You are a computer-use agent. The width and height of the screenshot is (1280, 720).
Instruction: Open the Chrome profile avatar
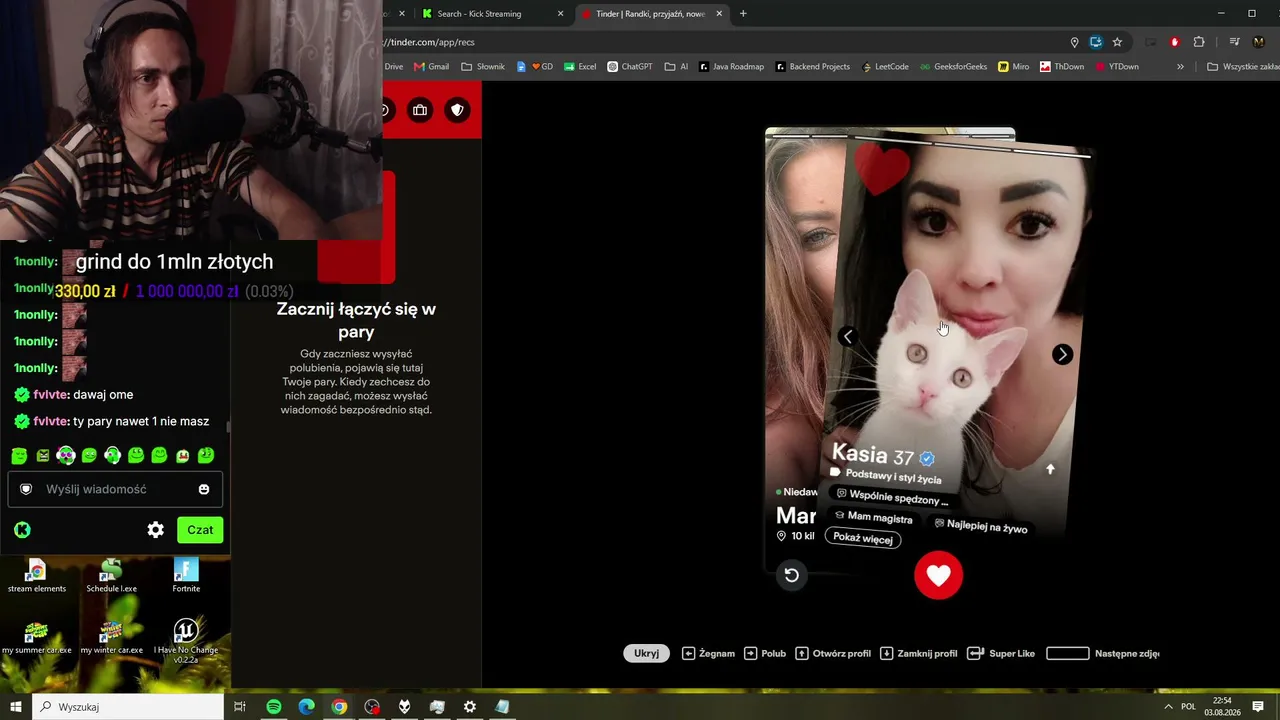[1259, 42]
